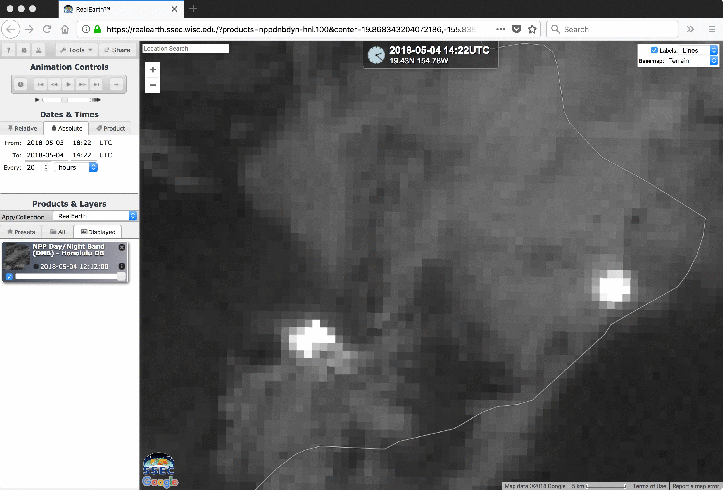723x490 pixels.
Task: Jump to the first animation frame
Action: pyautogui.click(x=42, y=85)
